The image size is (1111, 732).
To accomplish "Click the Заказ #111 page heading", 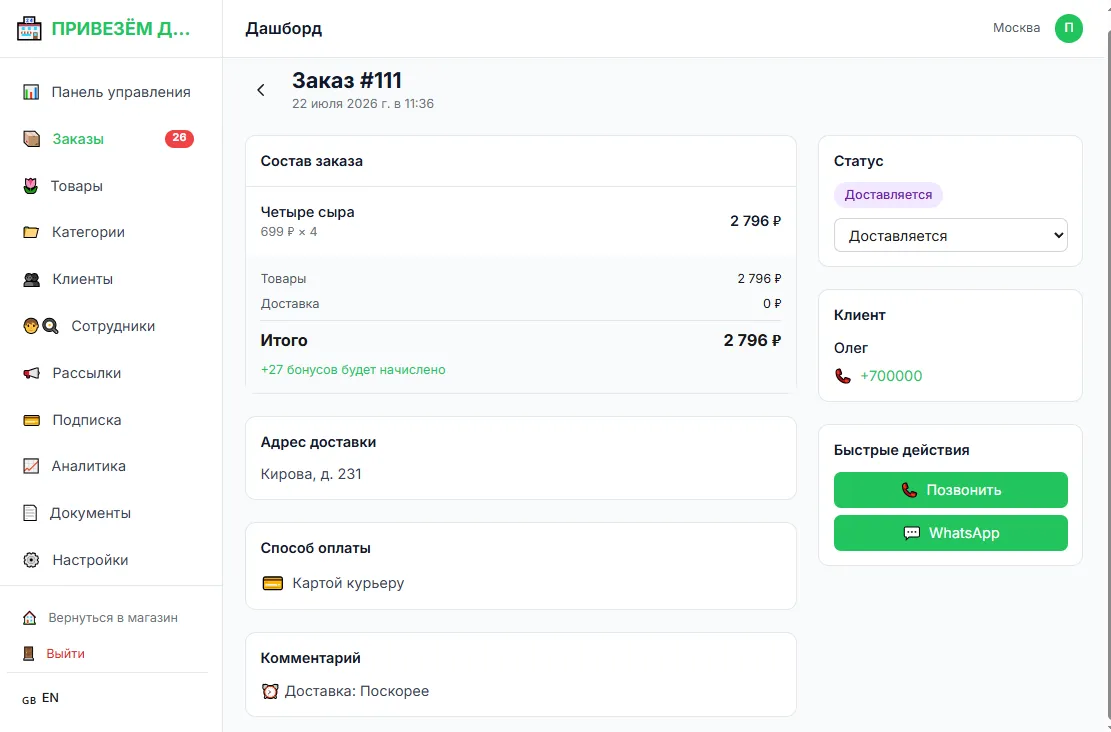I will click(x=346, y=80).
